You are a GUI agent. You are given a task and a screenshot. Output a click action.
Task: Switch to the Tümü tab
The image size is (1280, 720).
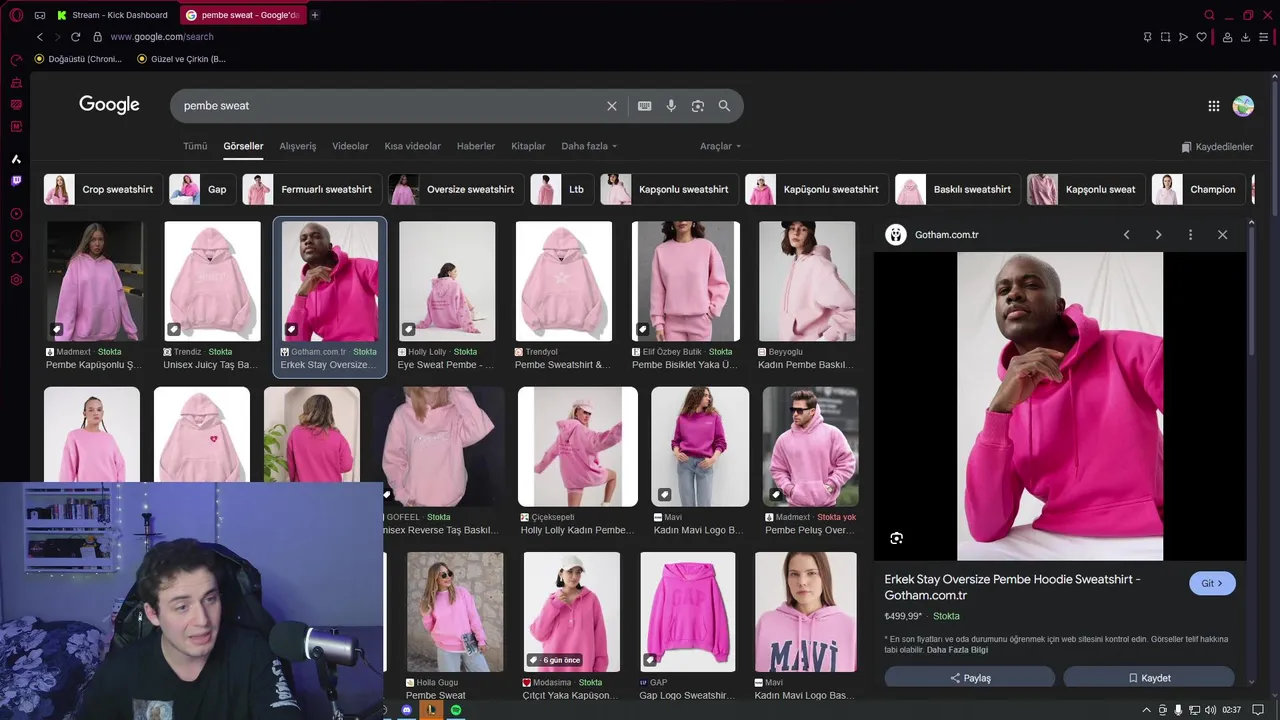pyautogui.click(x=195, y=146)
